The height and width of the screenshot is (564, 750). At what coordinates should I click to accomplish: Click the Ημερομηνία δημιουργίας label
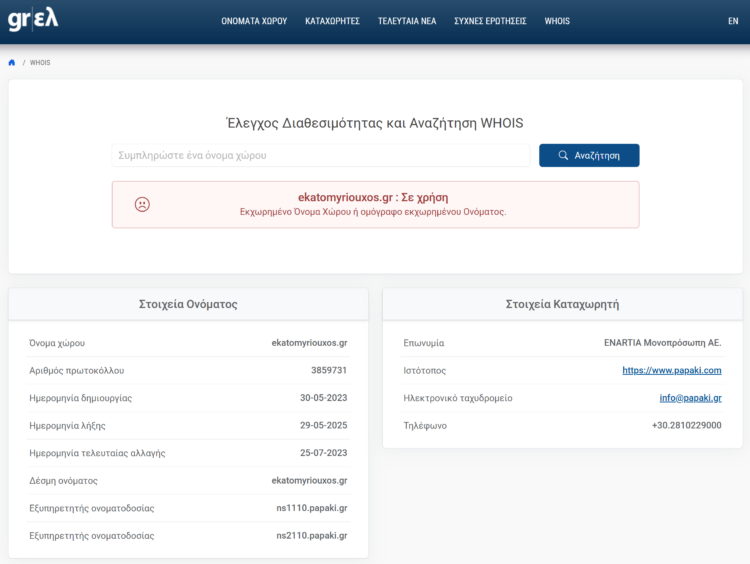80,398
